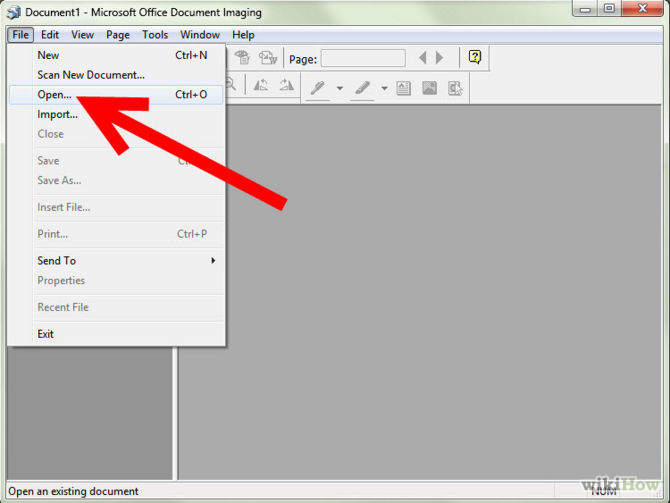
Task: Choose New from the File menu
Action: pos(116,55)
